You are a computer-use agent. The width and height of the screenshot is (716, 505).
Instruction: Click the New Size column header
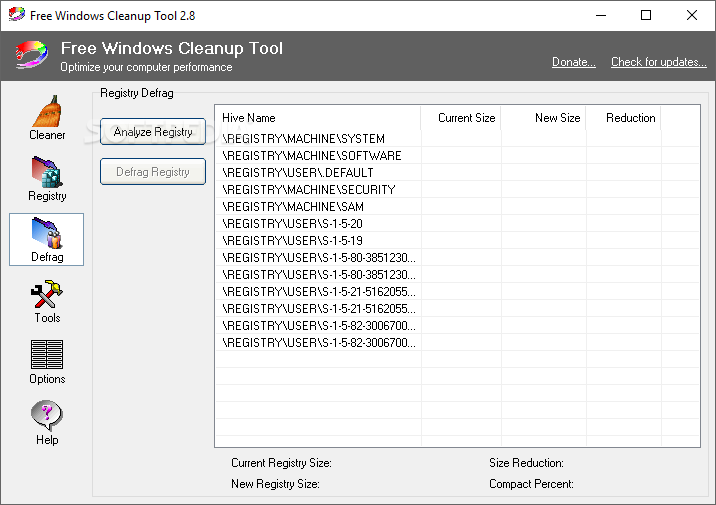click(x=544, y=118)
